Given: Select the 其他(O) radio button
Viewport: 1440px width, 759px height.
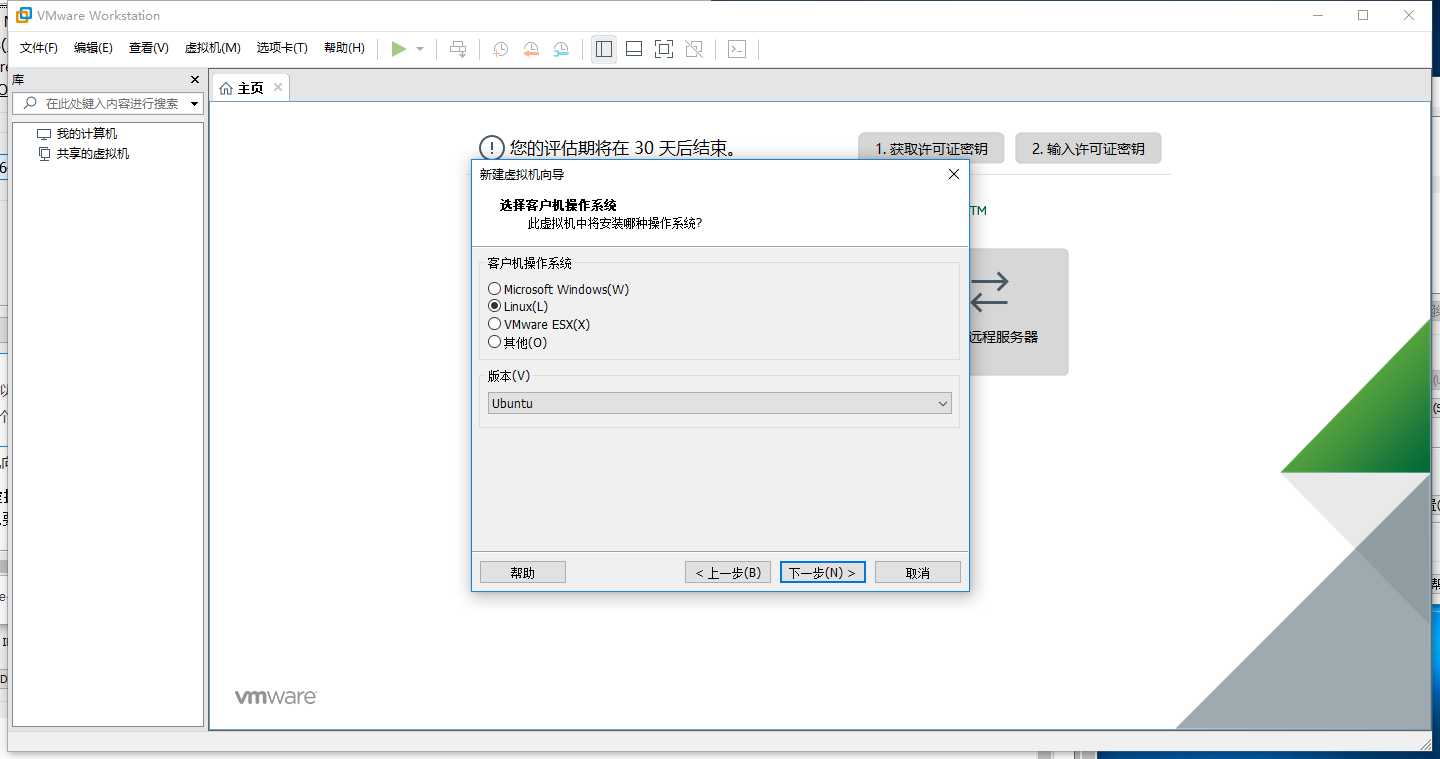Looking at the screenshot, I should point(494,342).
